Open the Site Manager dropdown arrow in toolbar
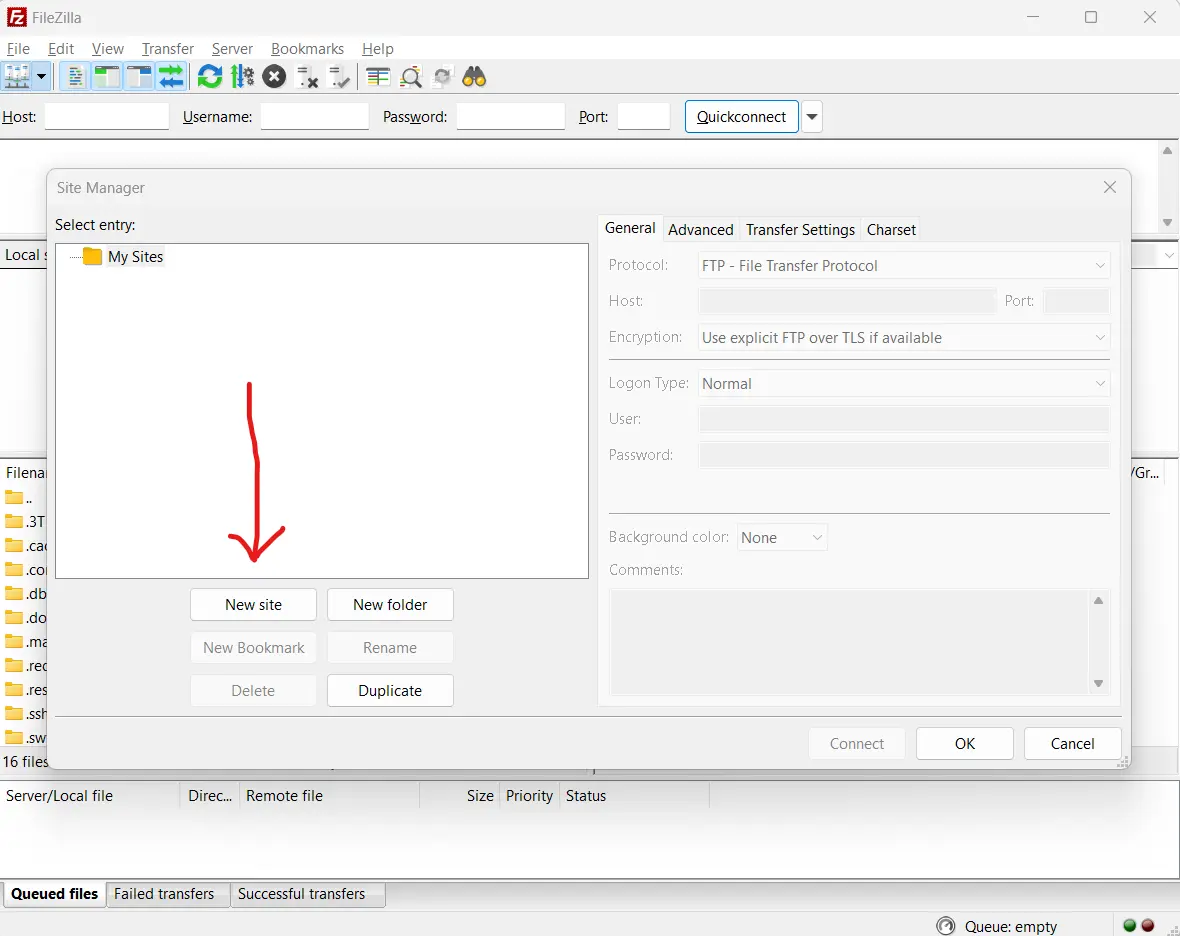 41,77
